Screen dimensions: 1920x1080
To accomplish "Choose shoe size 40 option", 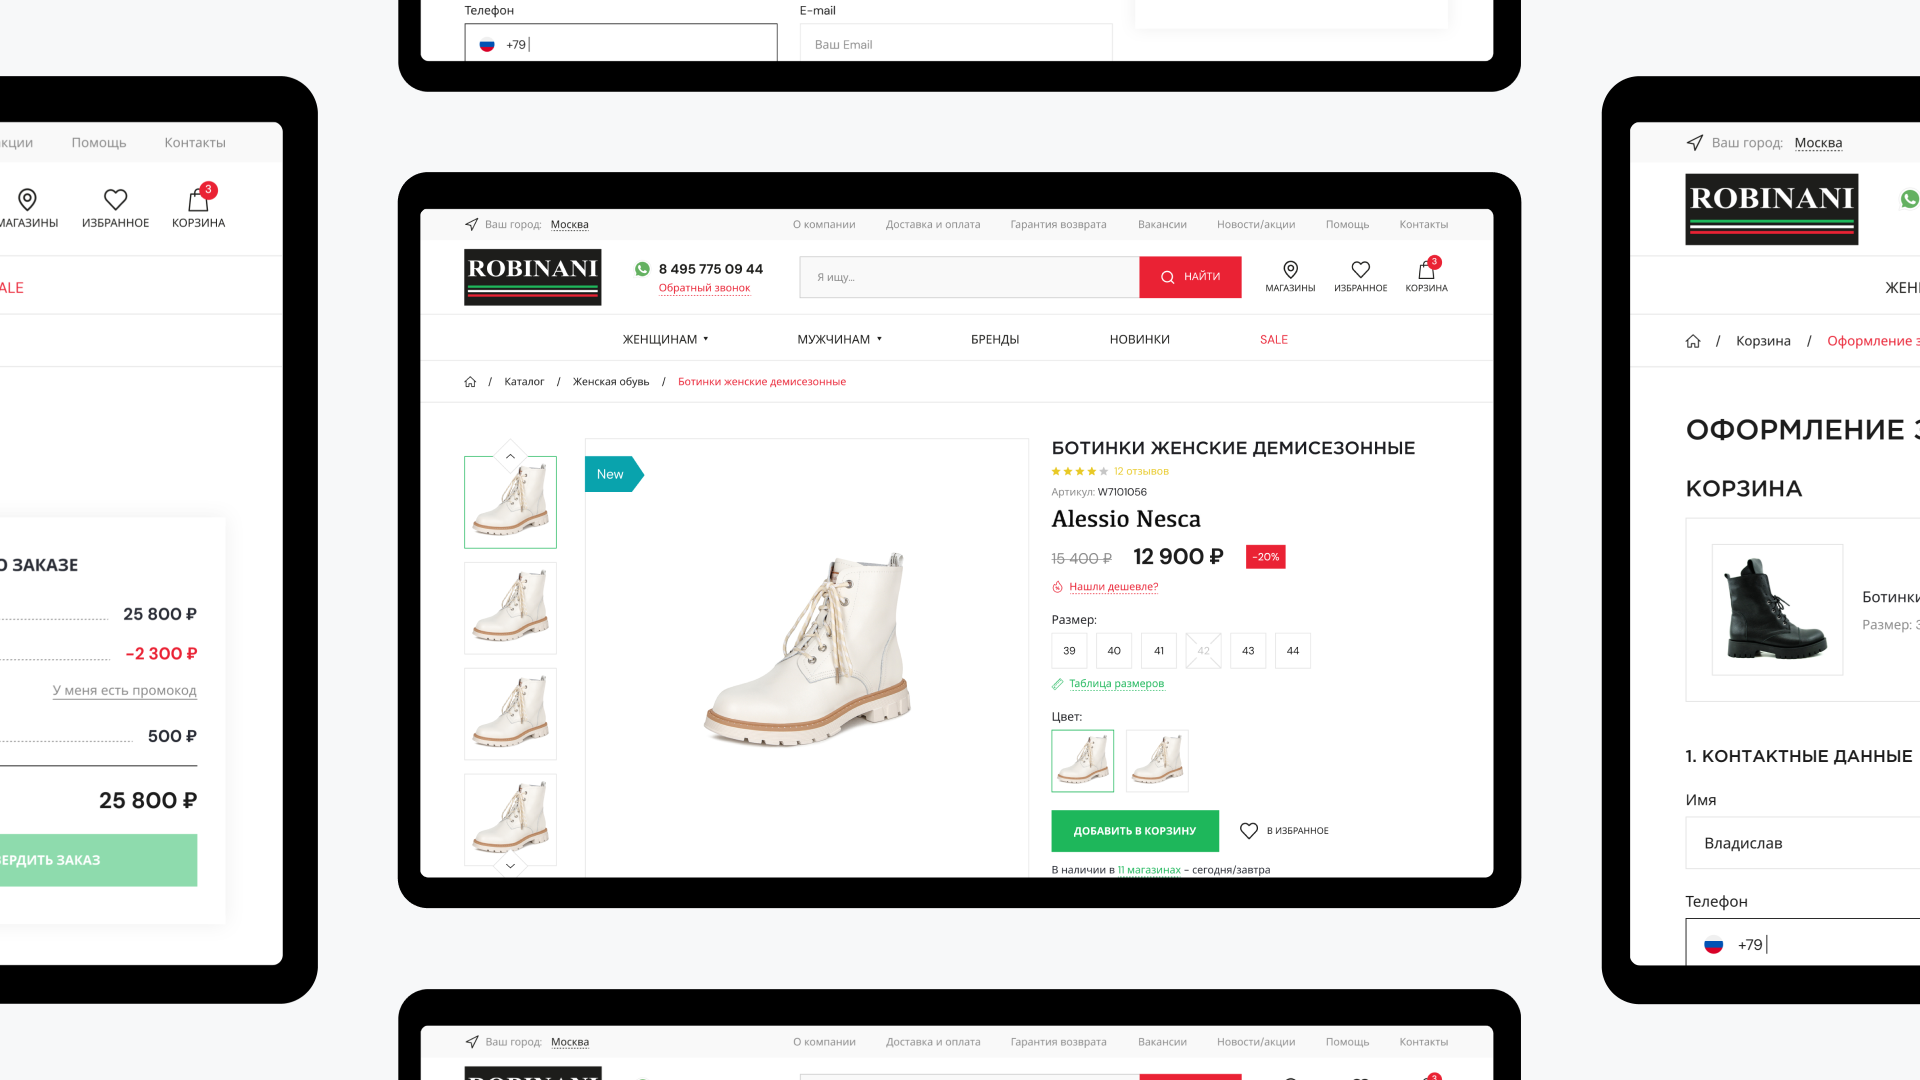I will click(x=1114, y=651).
